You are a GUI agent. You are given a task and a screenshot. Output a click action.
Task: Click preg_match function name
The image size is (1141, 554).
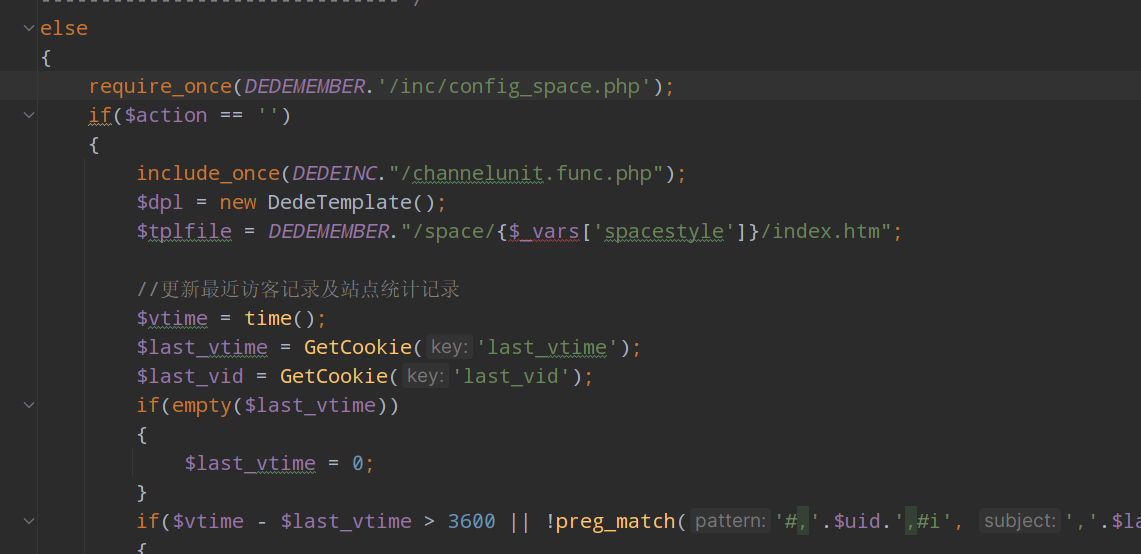click(x=616, y=521)
